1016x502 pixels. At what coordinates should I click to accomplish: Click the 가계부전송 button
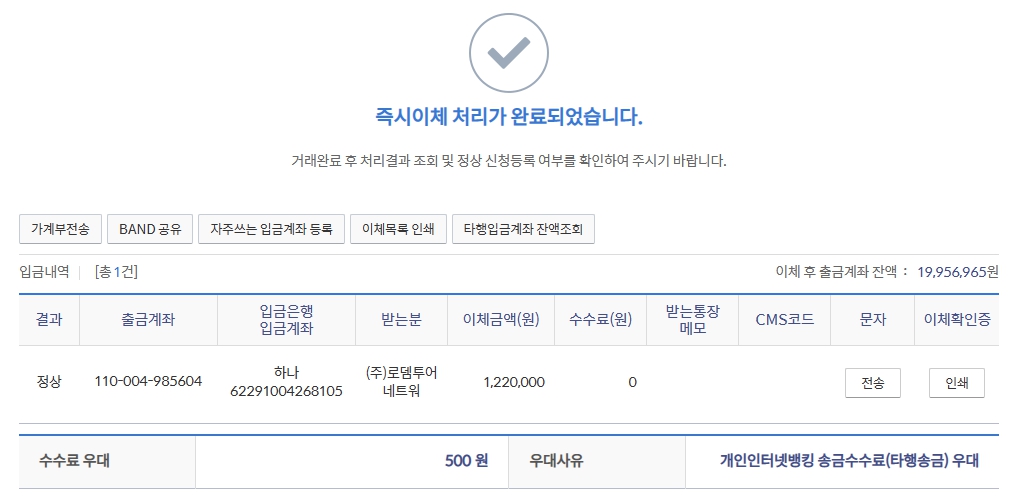click(x=60, y=229)
